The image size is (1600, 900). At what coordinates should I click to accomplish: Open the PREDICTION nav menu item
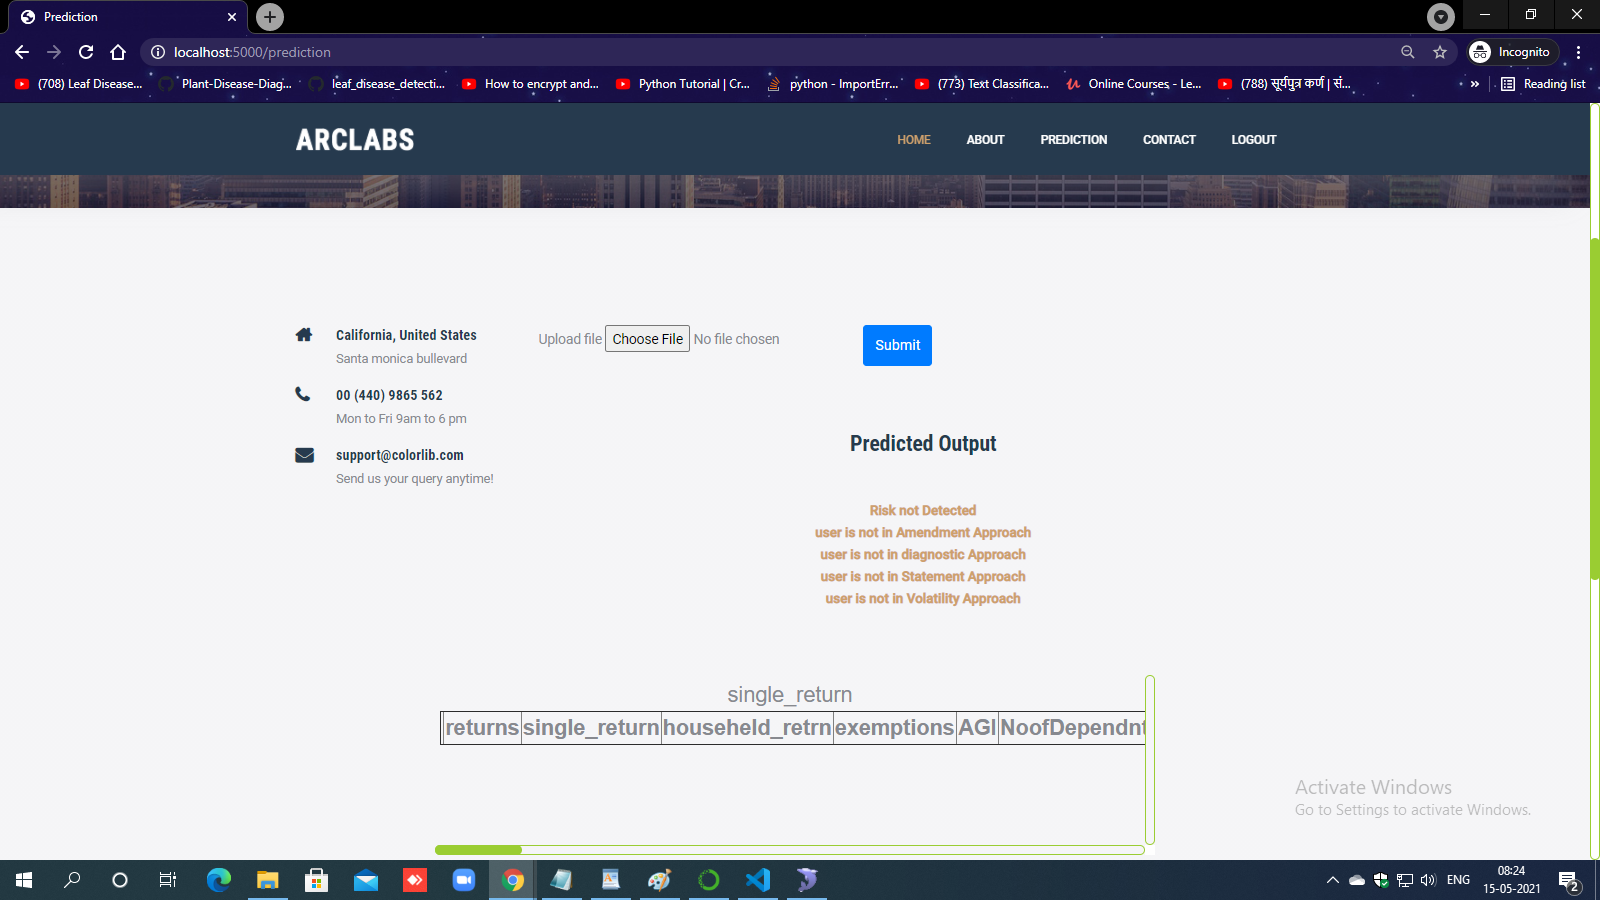coord(1073,140)
